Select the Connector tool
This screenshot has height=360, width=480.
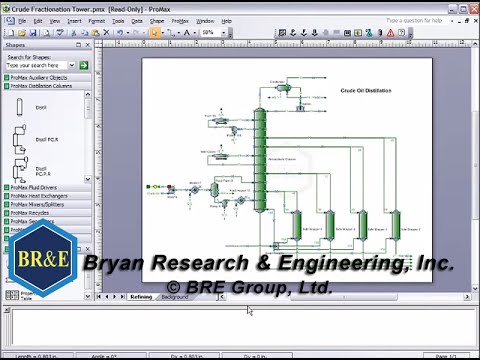[x=170, y=33]
